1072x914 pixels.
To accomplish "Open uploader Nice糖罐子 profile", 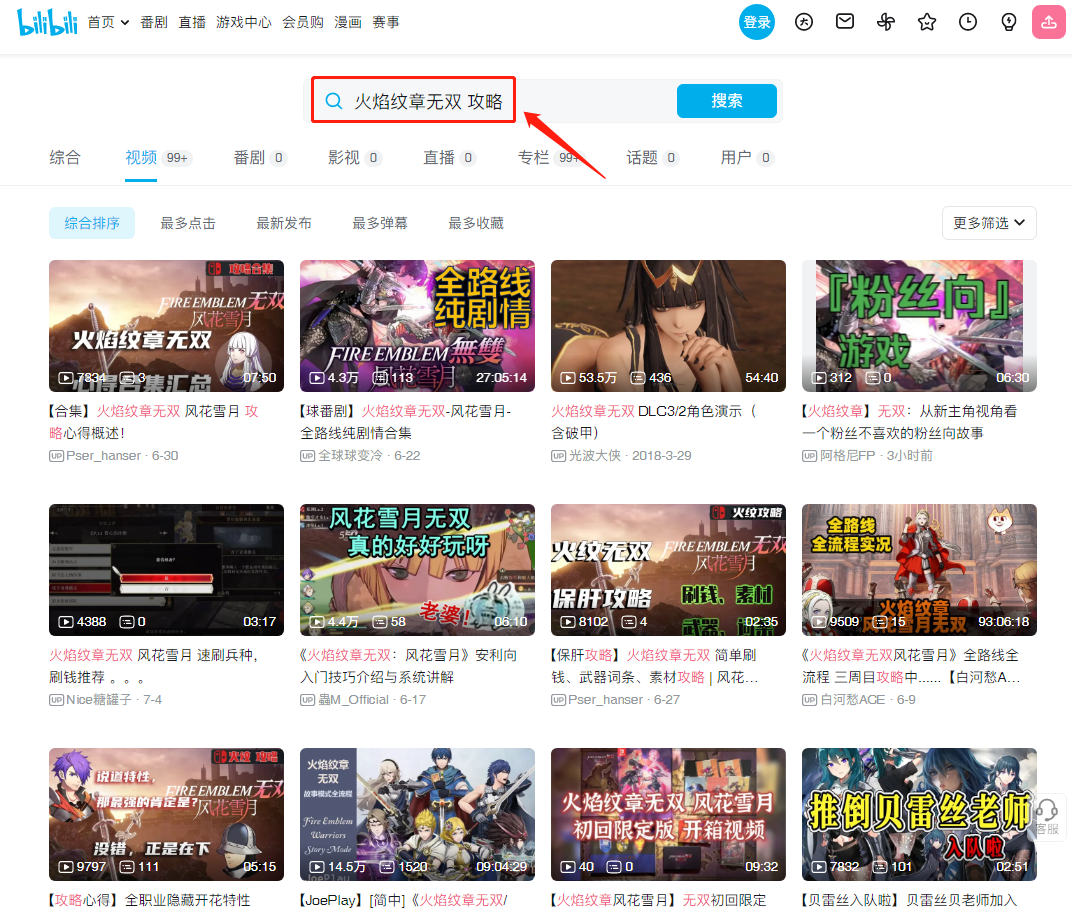I will [99, 699].
